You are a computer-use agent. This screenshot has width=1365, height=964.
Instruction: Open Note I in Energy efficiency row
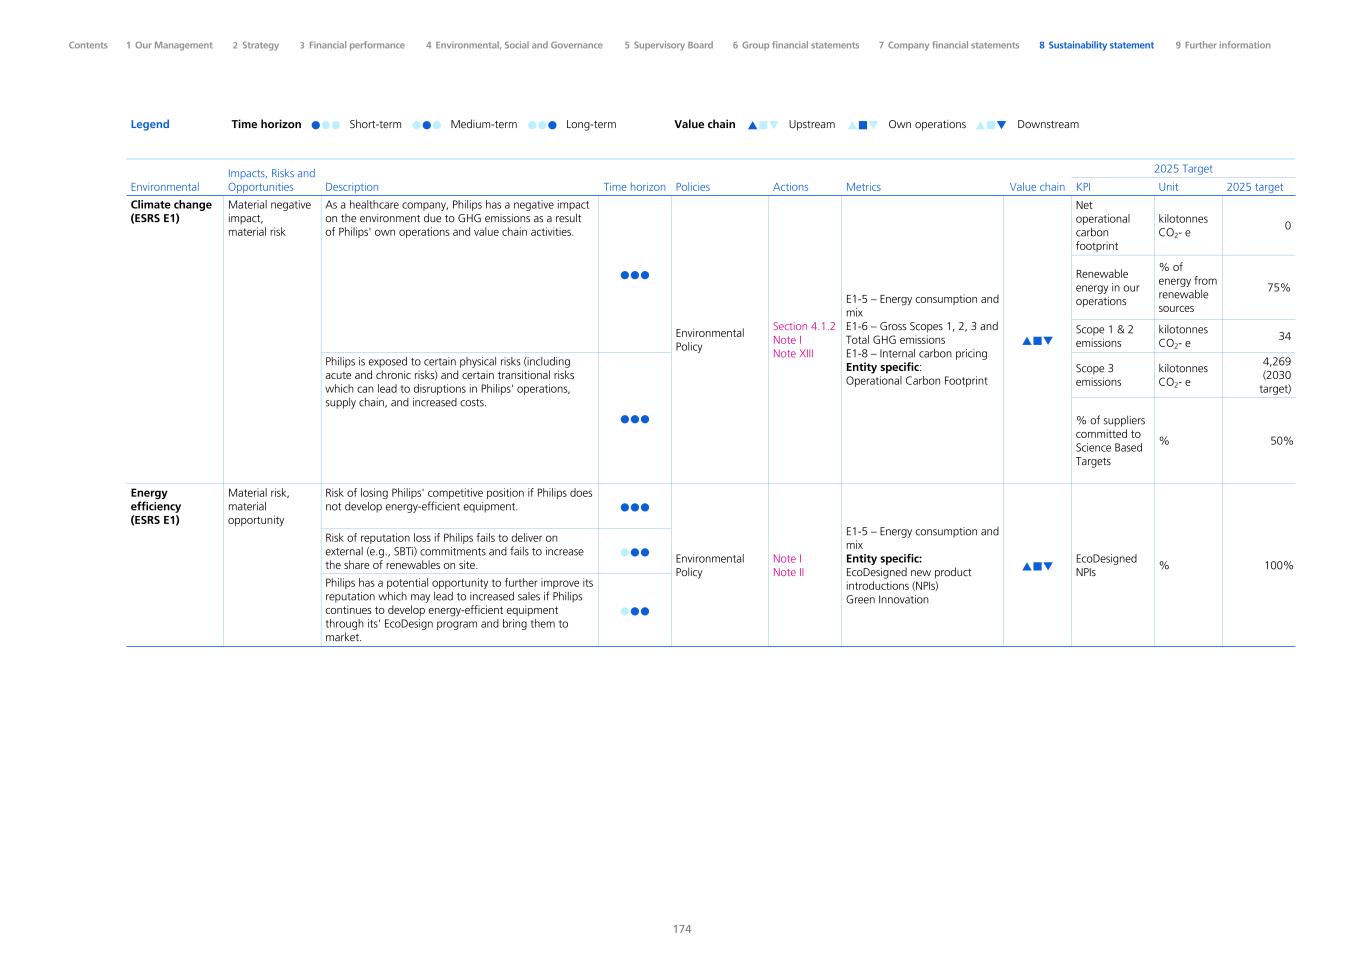point(786,559)
